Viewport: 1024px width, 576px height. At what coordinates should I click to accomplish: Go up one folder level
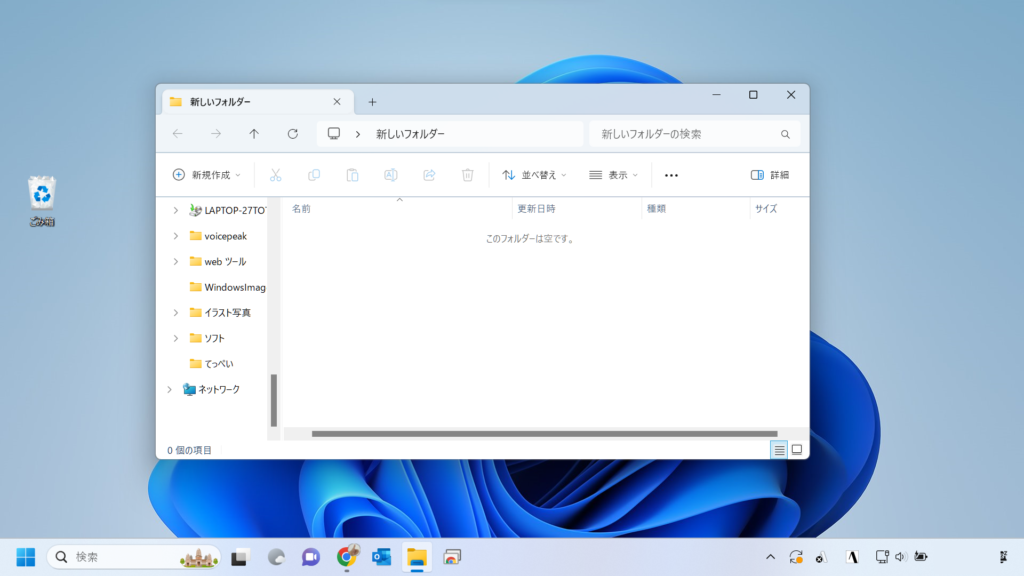pos(254,134)
